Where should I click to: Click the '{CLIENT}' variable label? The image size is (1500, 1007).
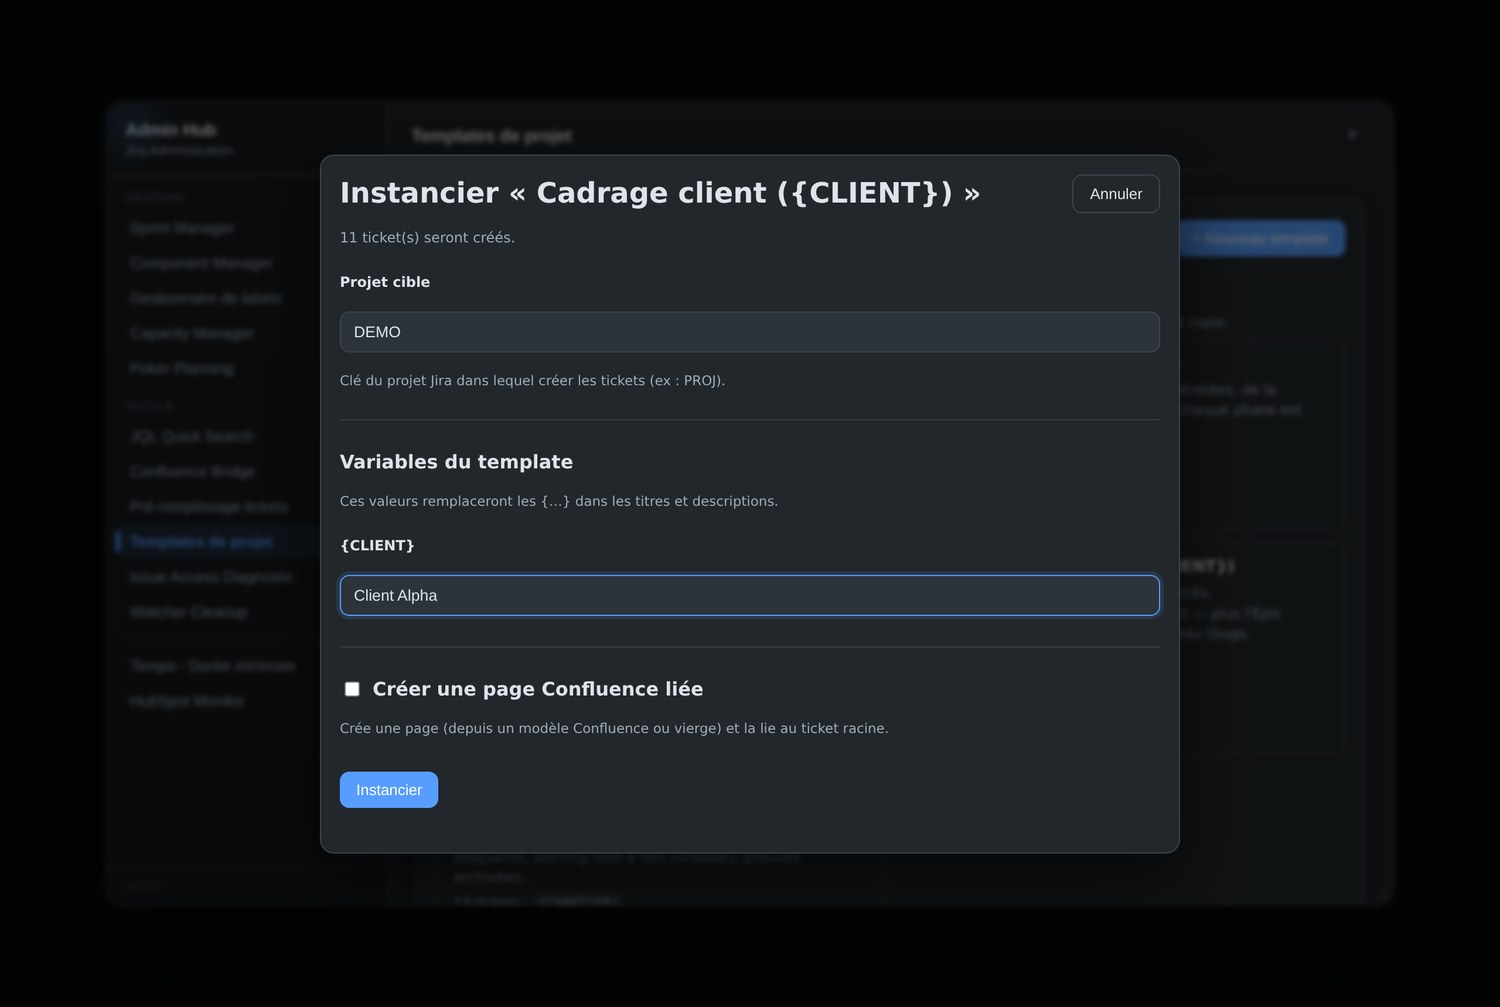377,545
